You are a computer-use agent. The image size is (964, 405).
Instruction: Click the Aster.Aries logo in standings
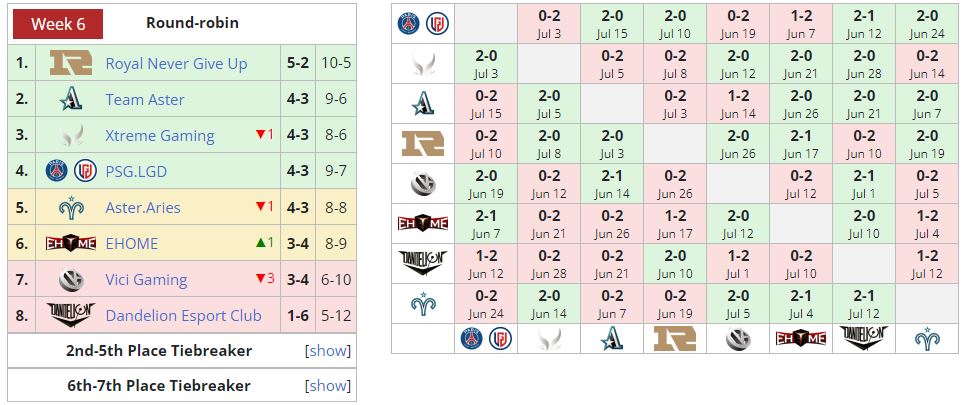71,208
